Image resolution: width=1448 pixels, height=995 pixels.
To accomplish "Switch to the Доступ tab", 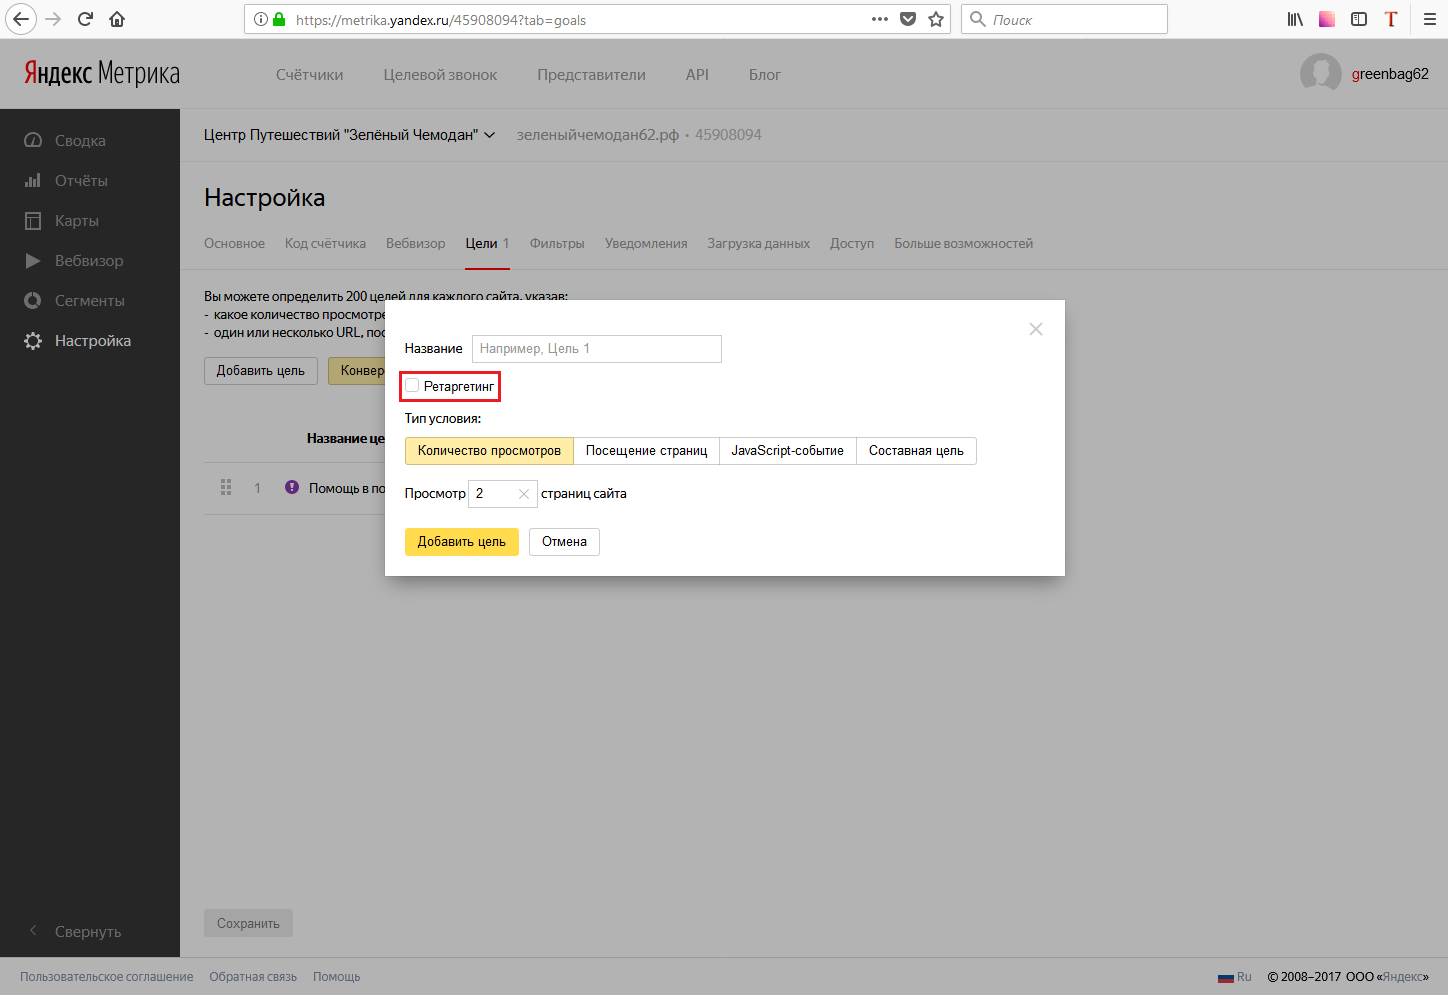I will [852, 243].
